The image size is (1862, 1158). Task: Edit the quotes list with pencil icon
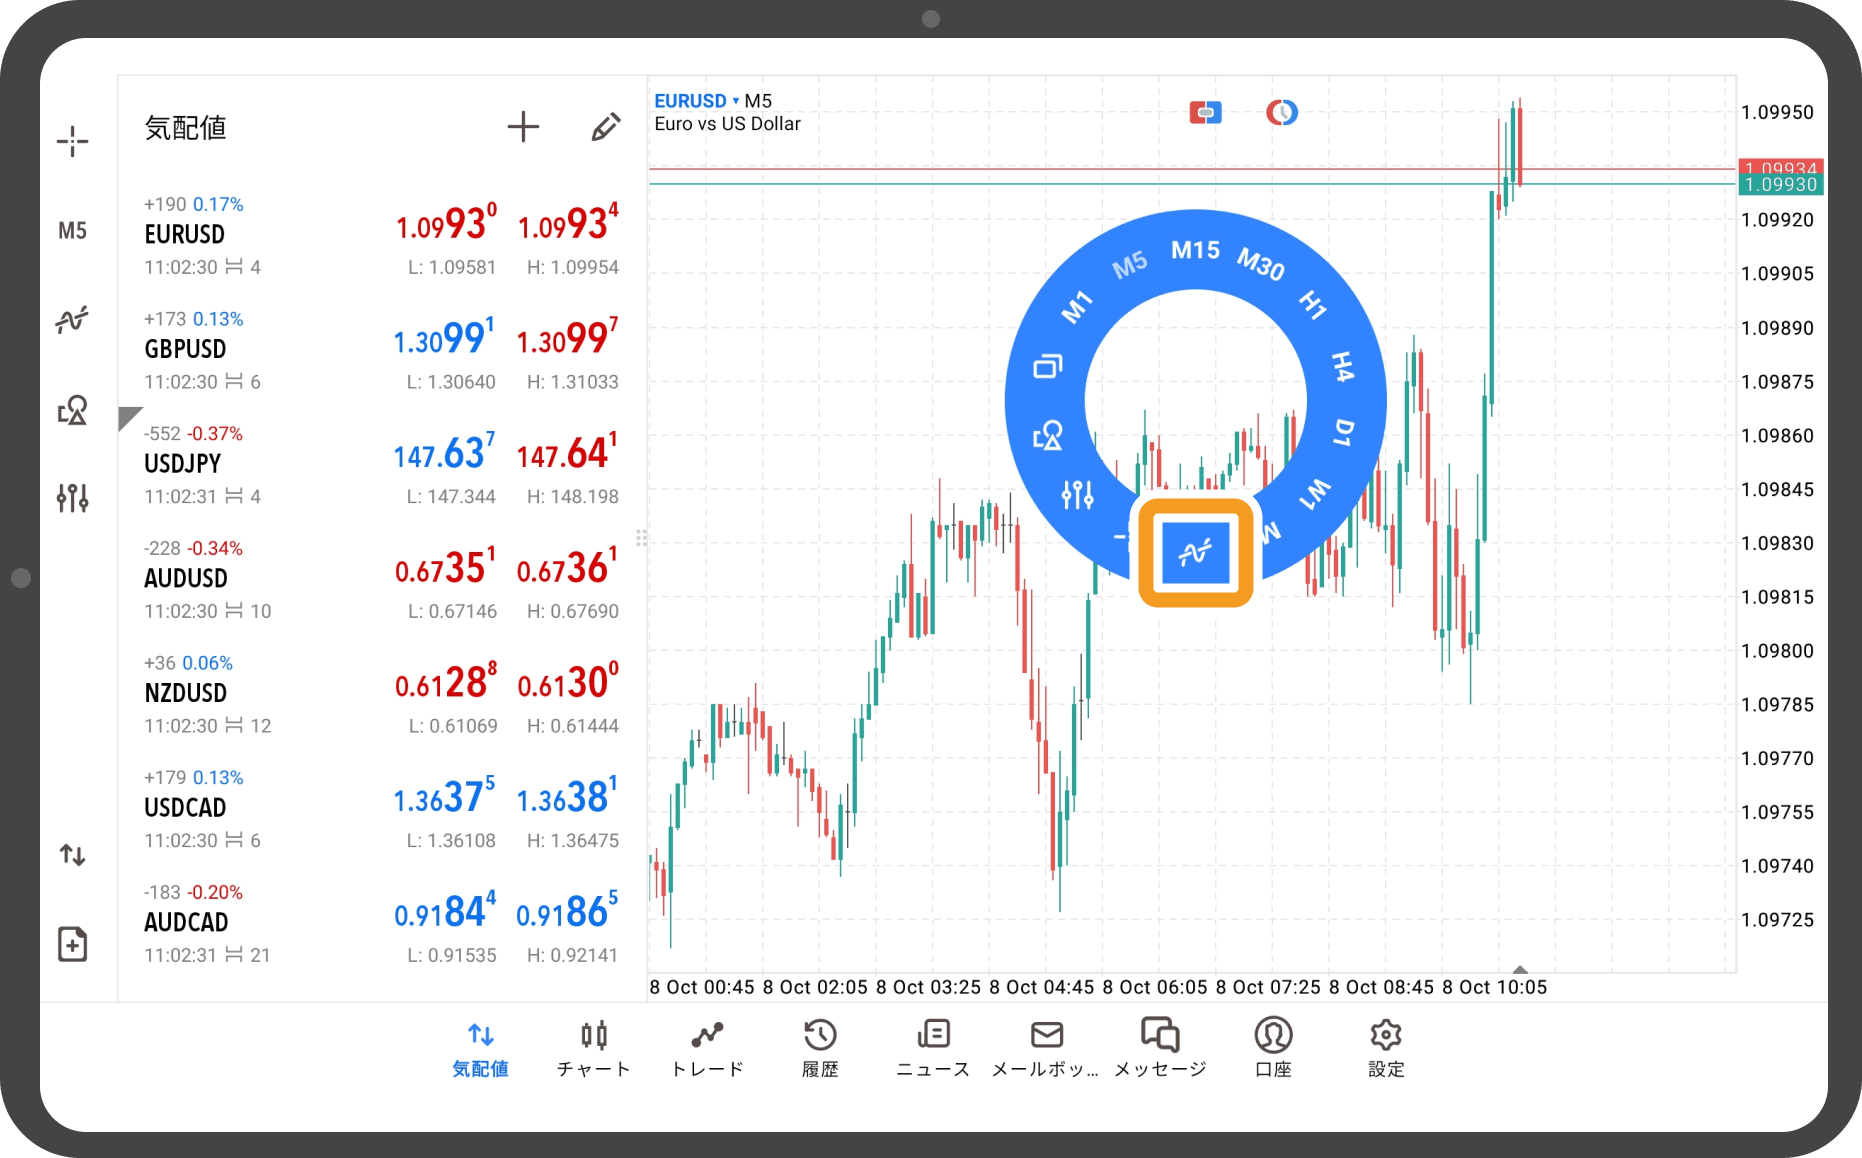pyautogui.click(x=605, y=127)
